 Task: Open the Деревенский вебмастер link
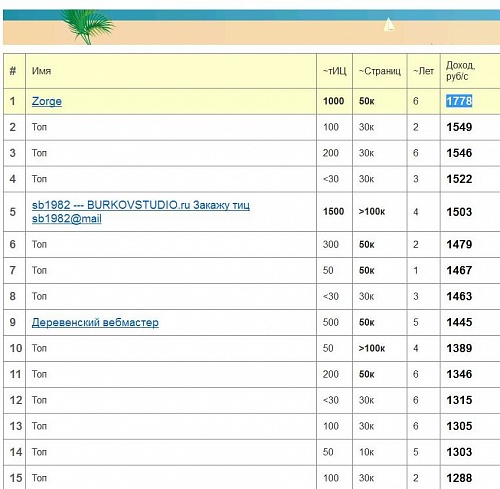coord(95,322)
